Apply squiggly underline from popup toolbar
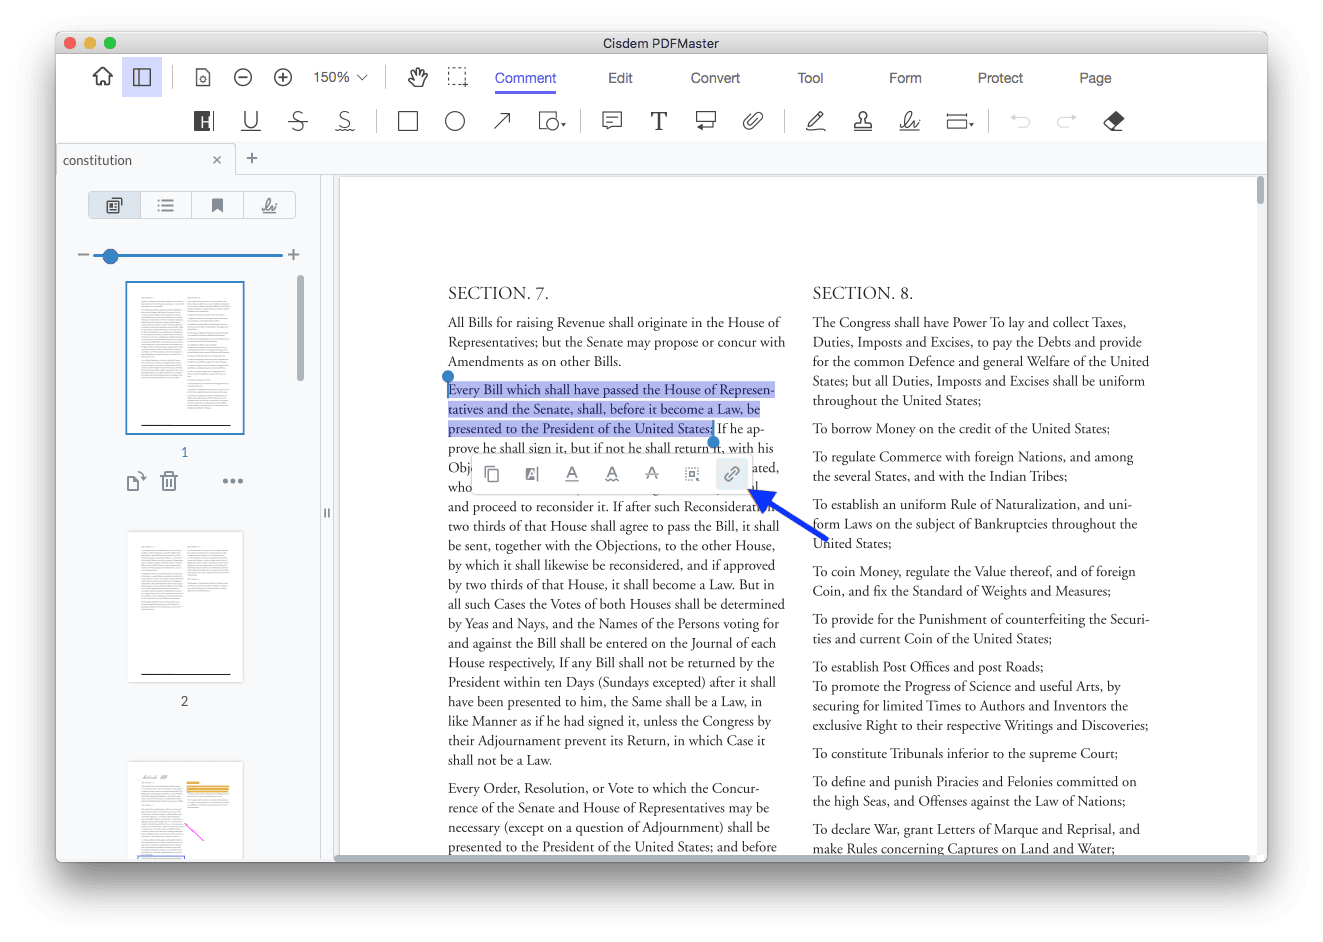 (x=612, y=474)
